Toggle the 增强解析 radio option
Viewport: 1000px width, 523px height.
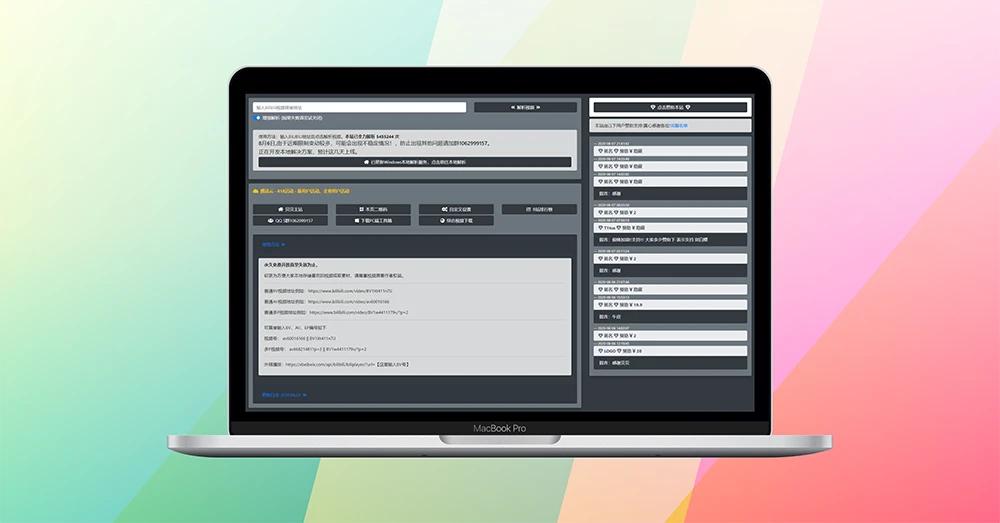(257, 118)
